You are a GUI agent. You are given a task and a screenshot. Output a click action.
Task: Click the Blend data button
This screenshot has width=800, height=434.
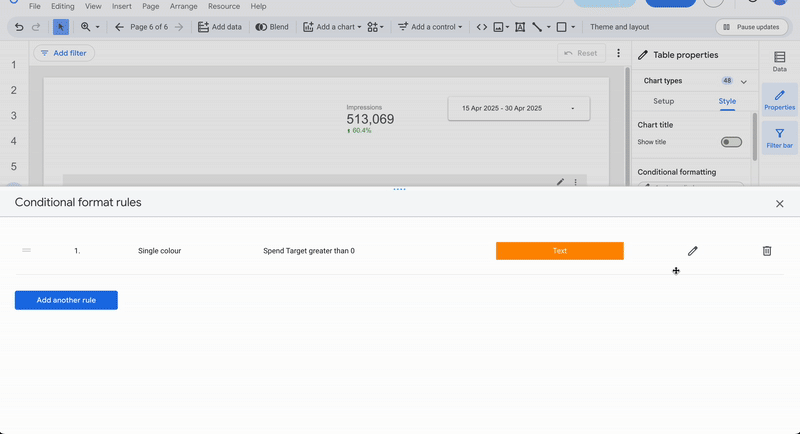272,27
